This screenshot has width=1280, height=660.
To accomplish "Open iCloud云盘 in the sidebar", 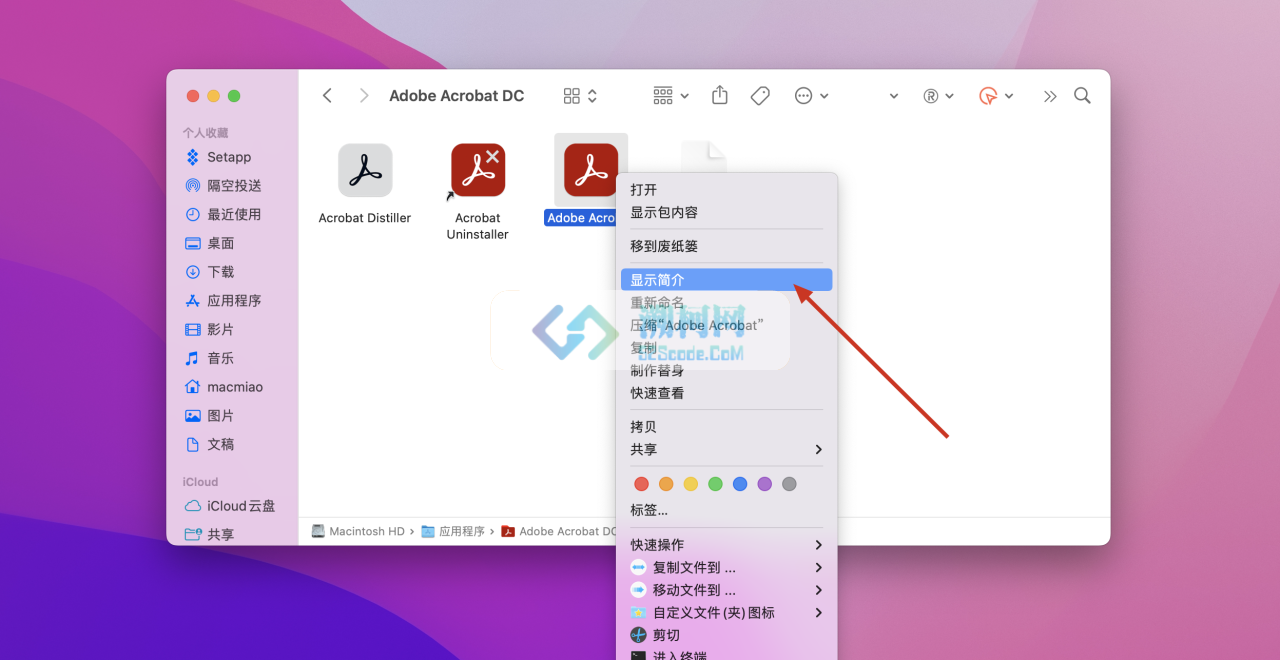I will (x=230, y=506).
